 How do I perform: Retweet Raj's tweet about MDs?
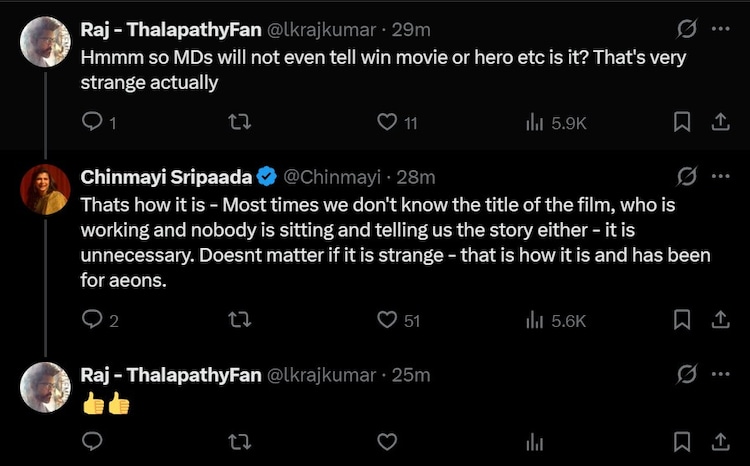point(239,122)
